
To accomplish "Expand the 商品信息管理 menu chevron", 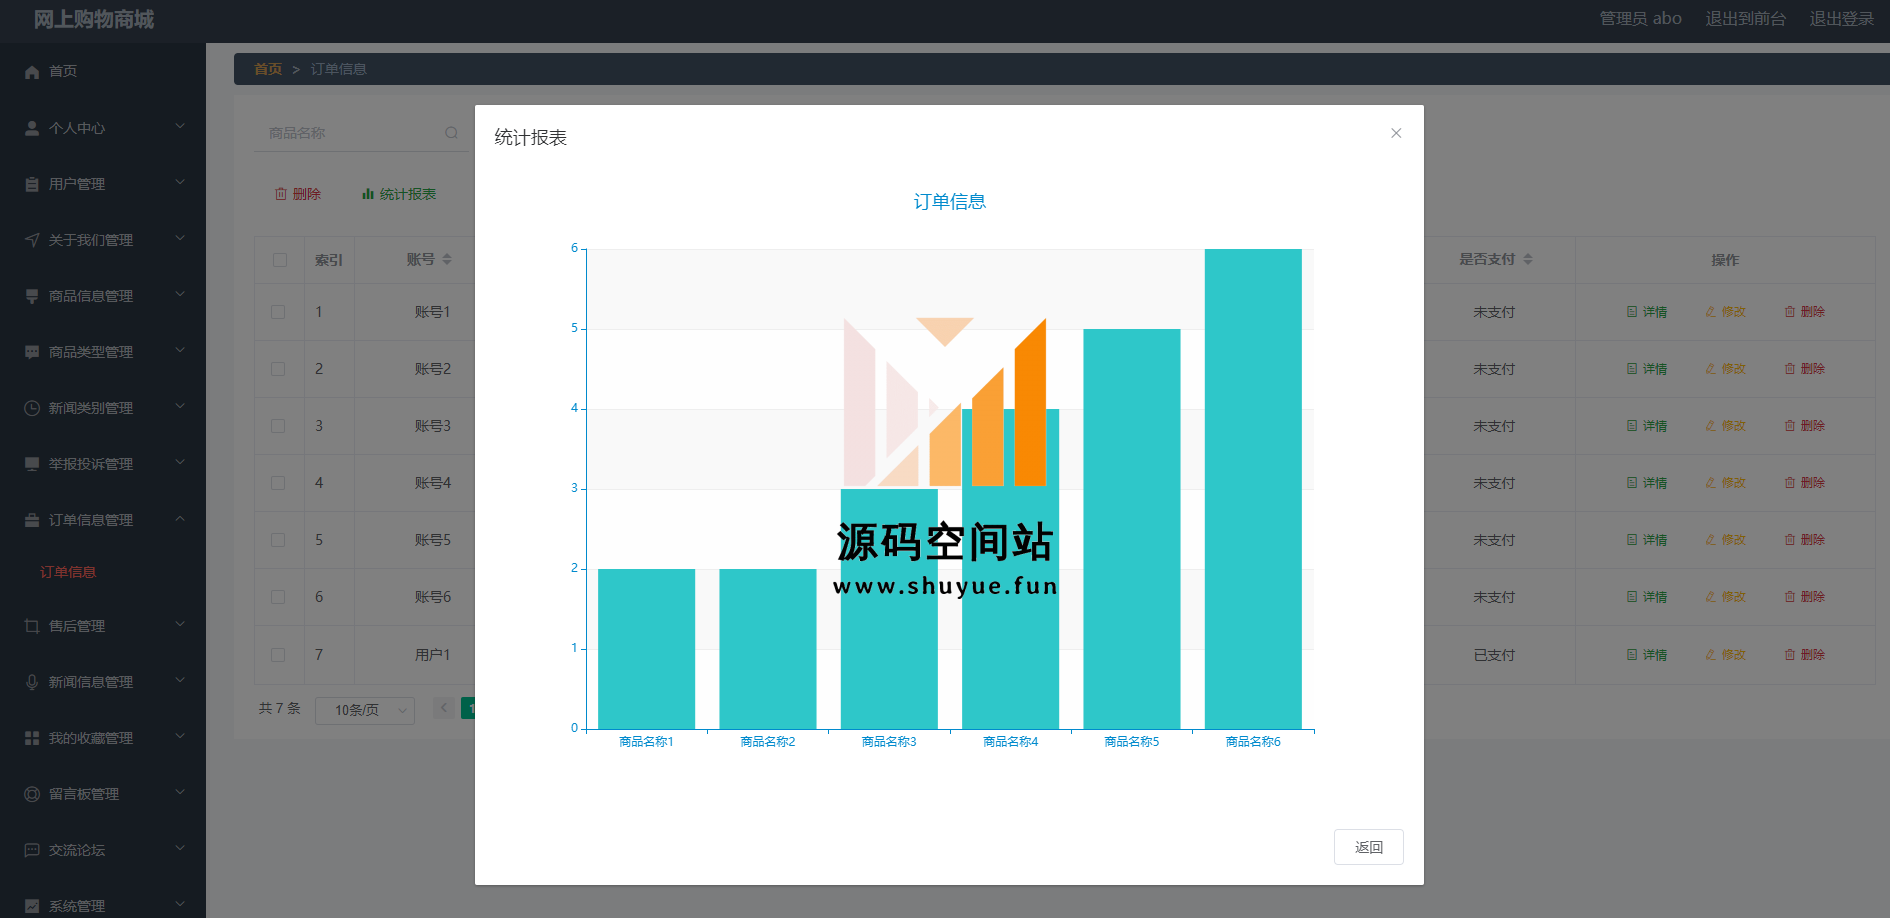I will click(180, 294).
